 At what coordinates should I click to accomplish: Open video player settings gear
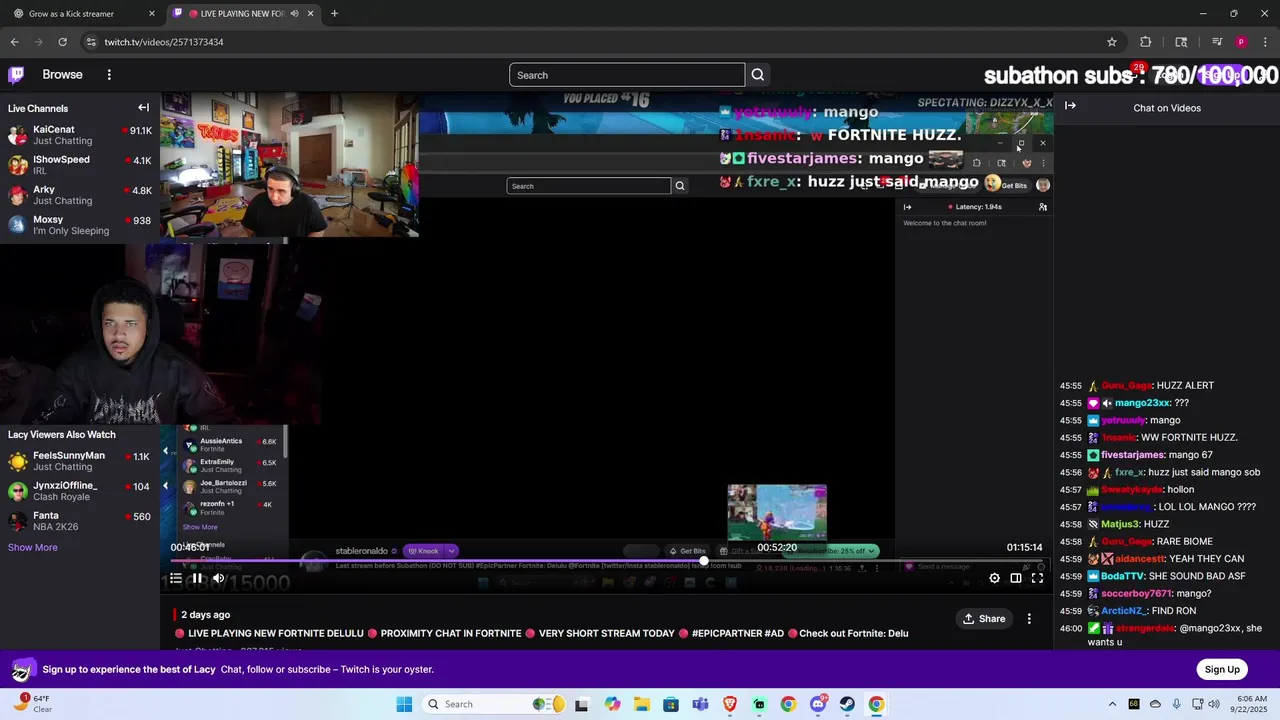point(994,578)
